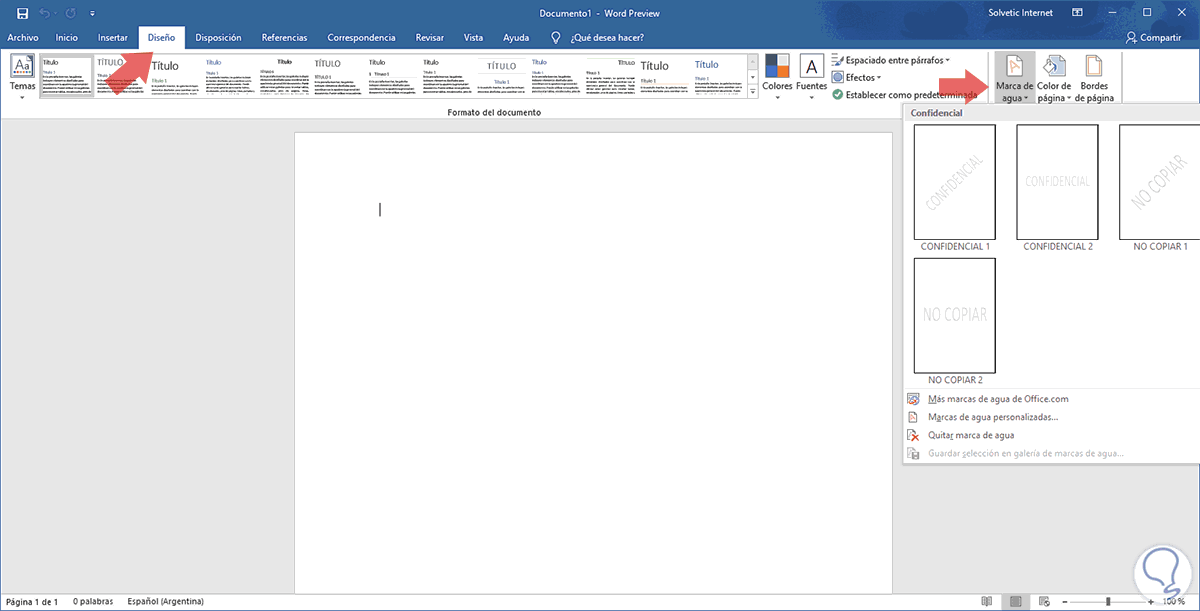Open the Temas gallery button
This screenshot has height=611, width=1200.
[x=22, y=77]
